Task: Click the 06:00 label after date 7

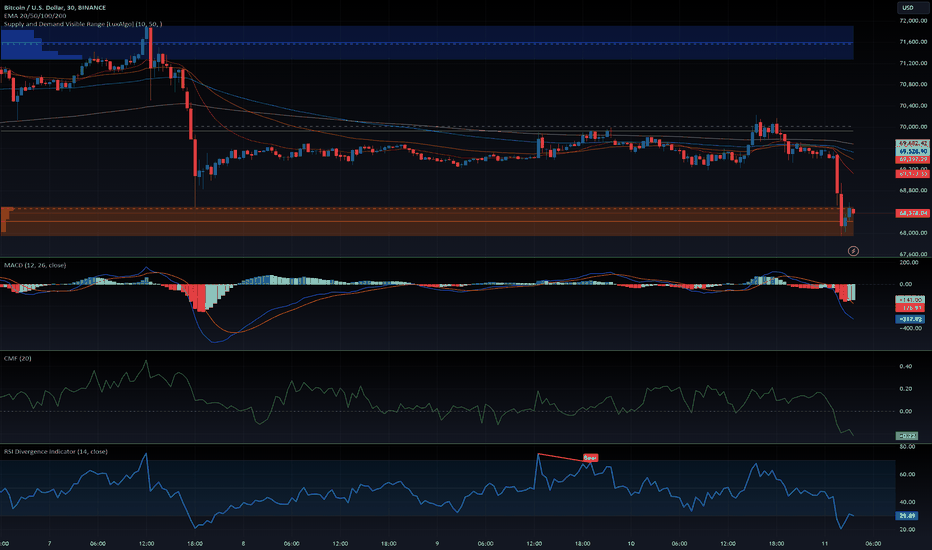Action: pos(98,543)
